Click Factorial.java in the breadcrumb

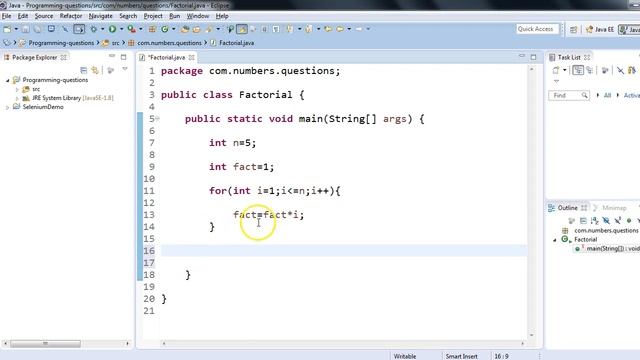[236, 43]
